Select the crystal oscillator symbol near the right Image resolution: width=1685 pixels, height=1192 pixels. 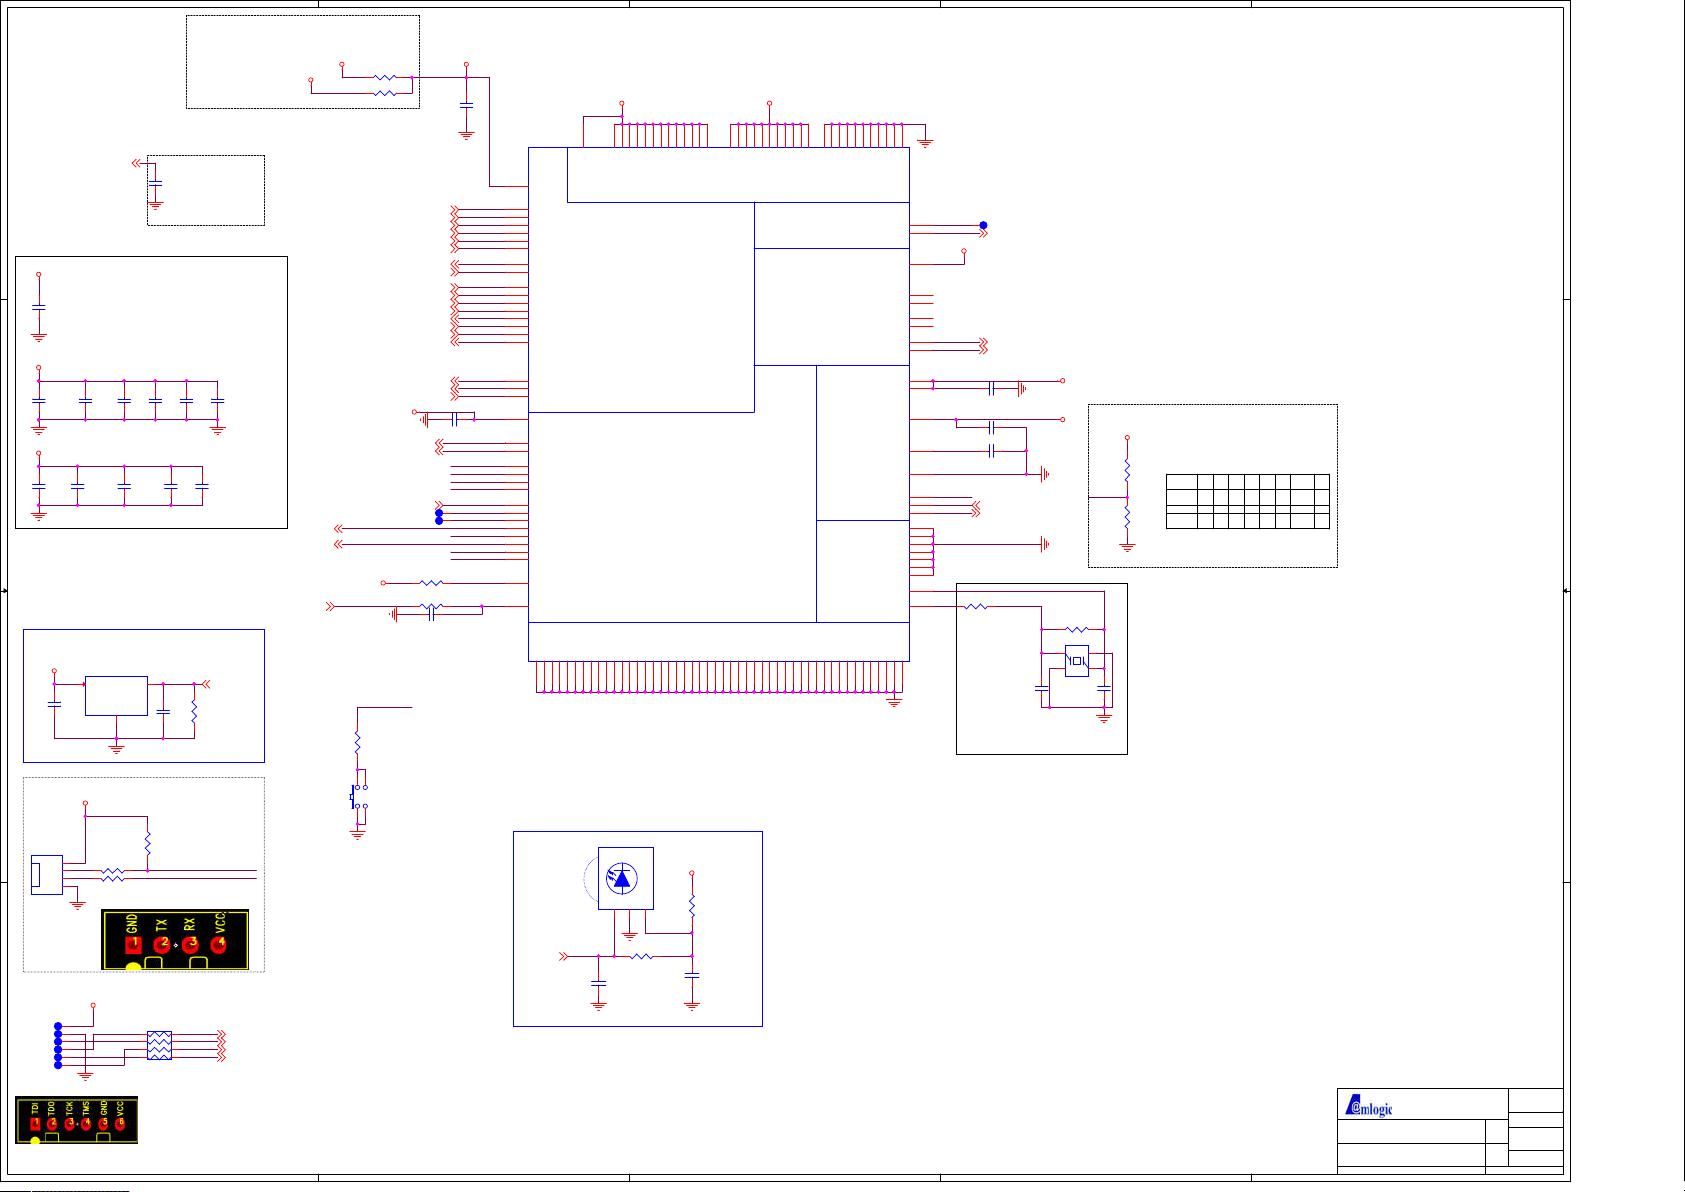pos(1077,662)
